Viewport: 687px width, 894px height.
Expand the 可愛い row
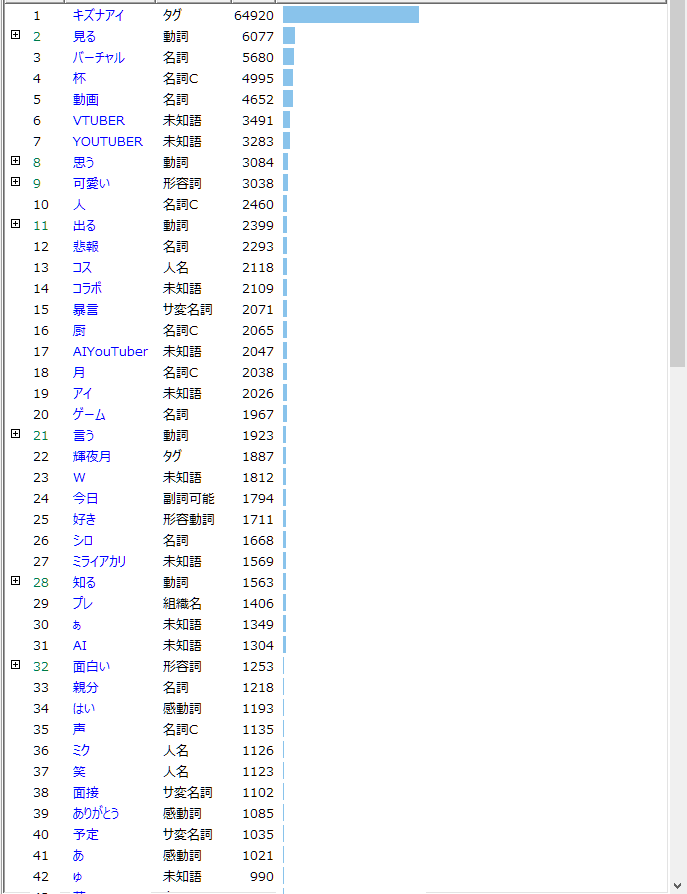coord(16,182)
